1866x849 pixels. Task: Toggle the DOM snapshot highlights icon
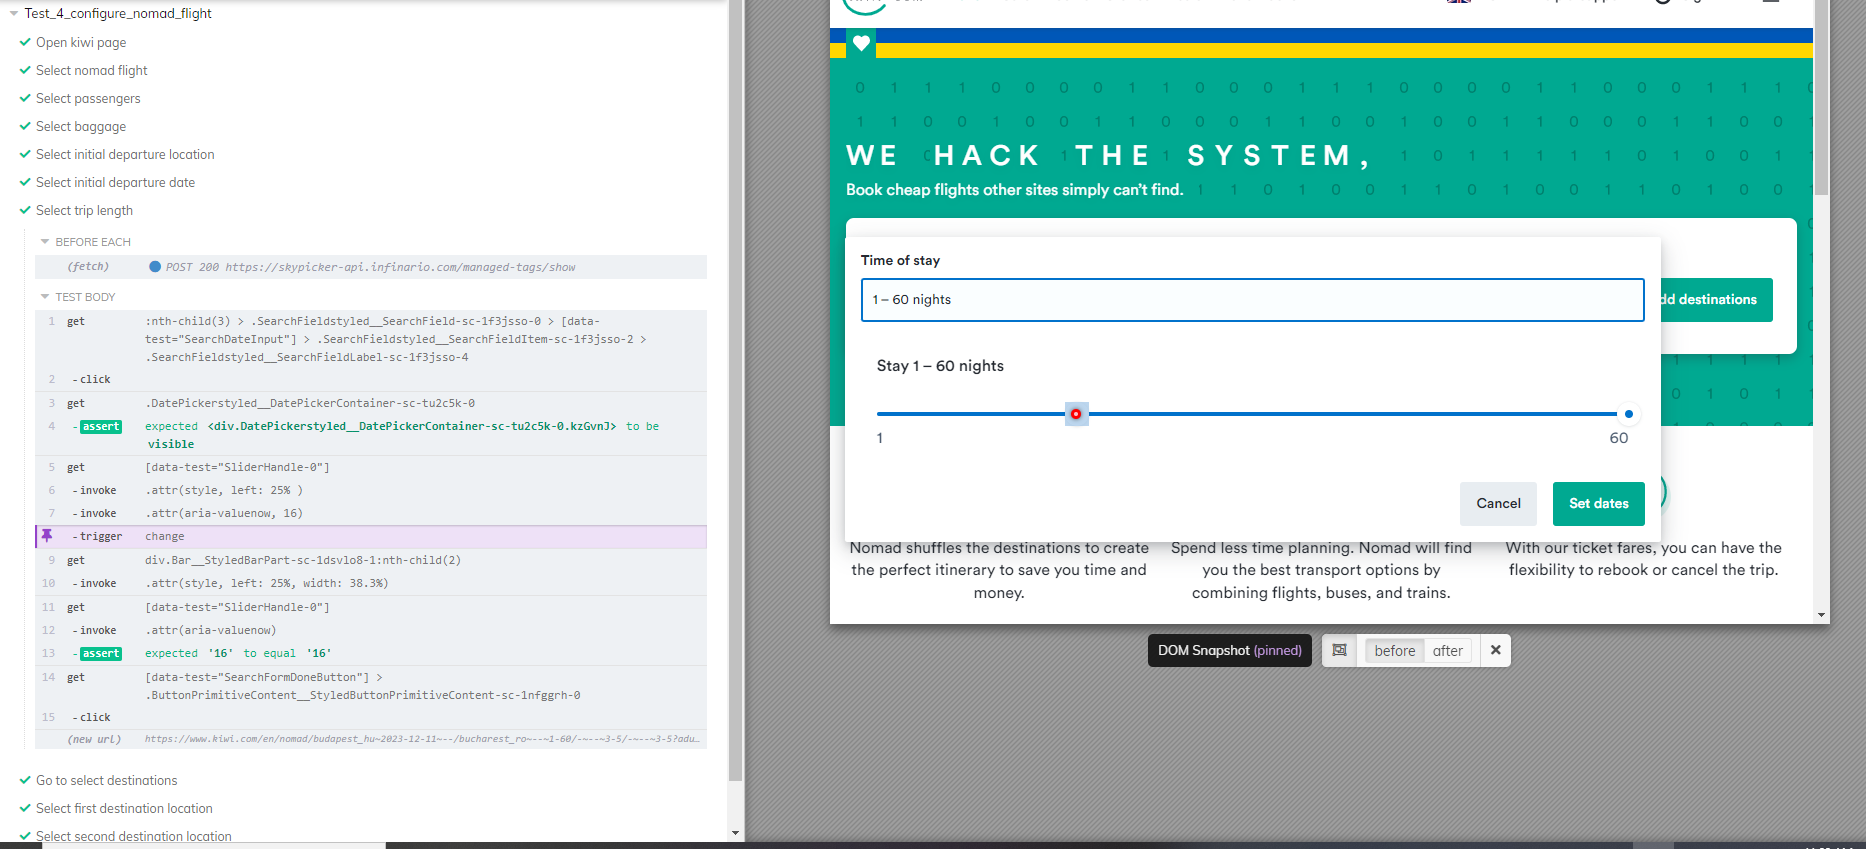(x=1340, y=650)
